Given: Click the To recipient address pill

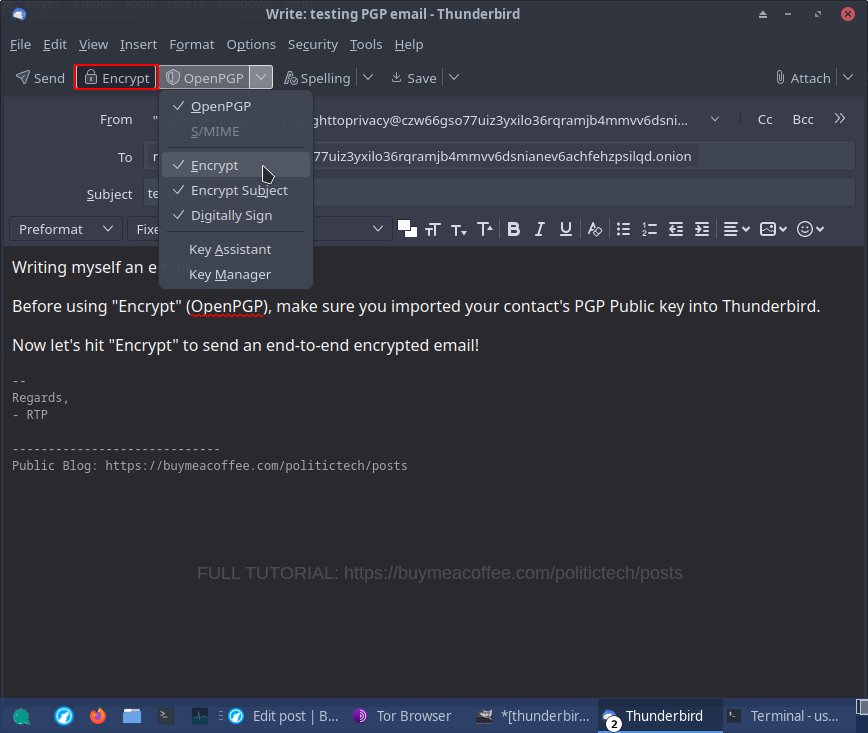Looking at the screenshot, I should 422,157.
